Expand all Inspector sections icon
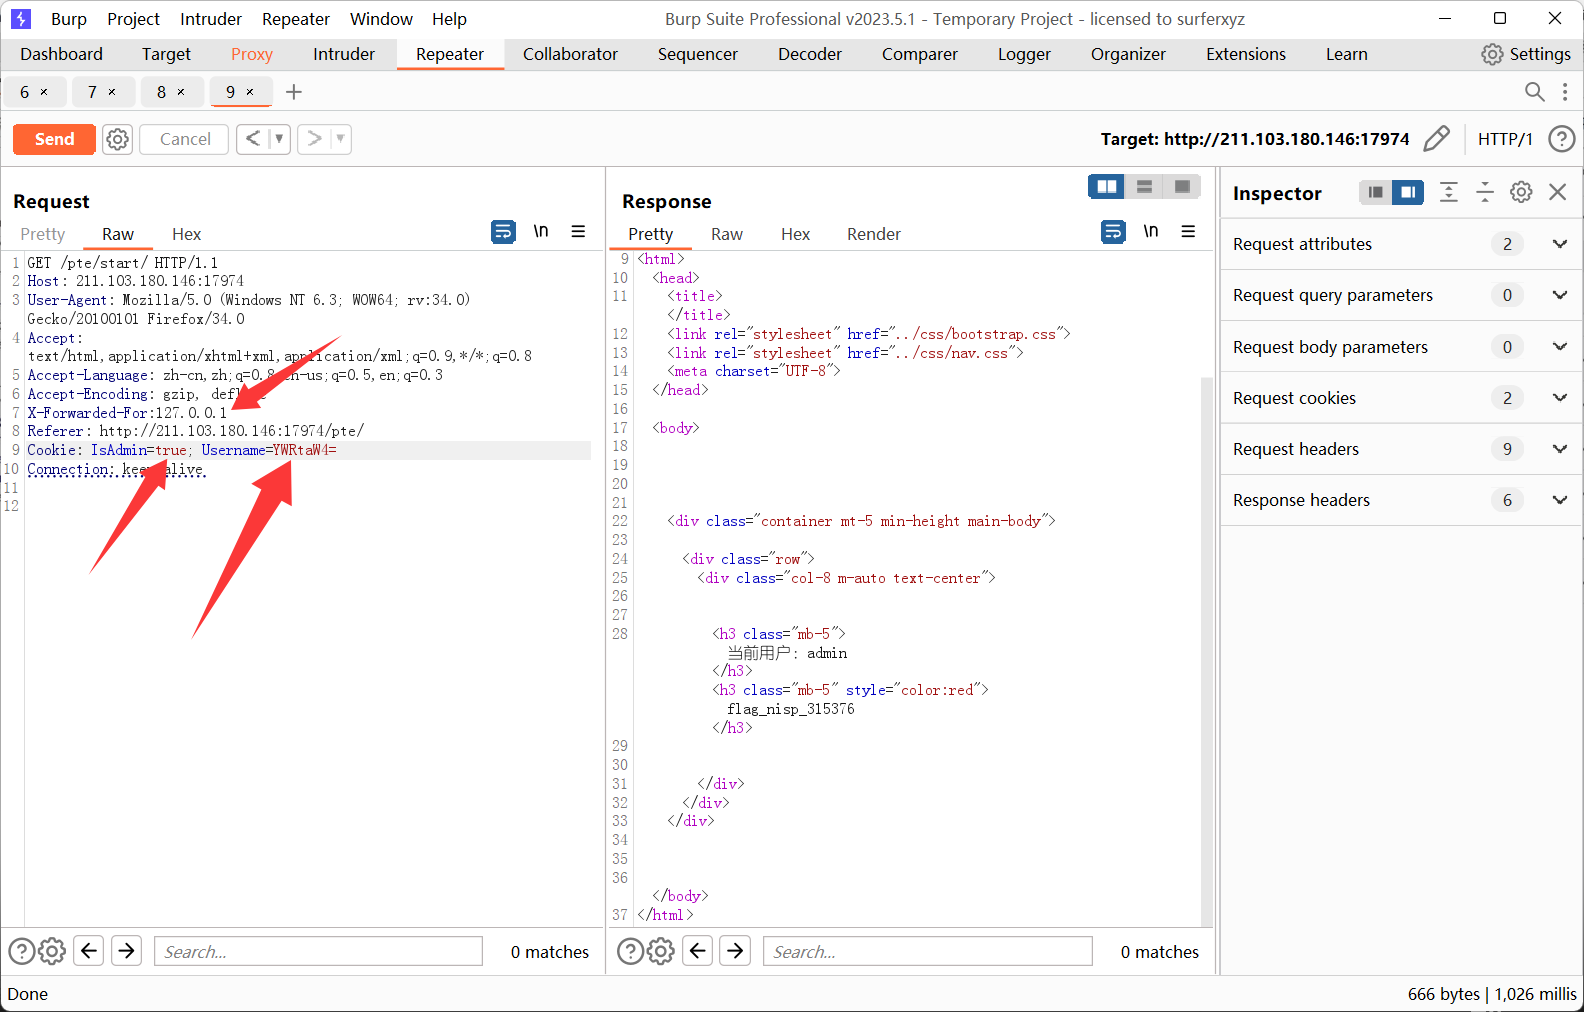This screenshot has height=1012, width=1584. coord(1448,192)
